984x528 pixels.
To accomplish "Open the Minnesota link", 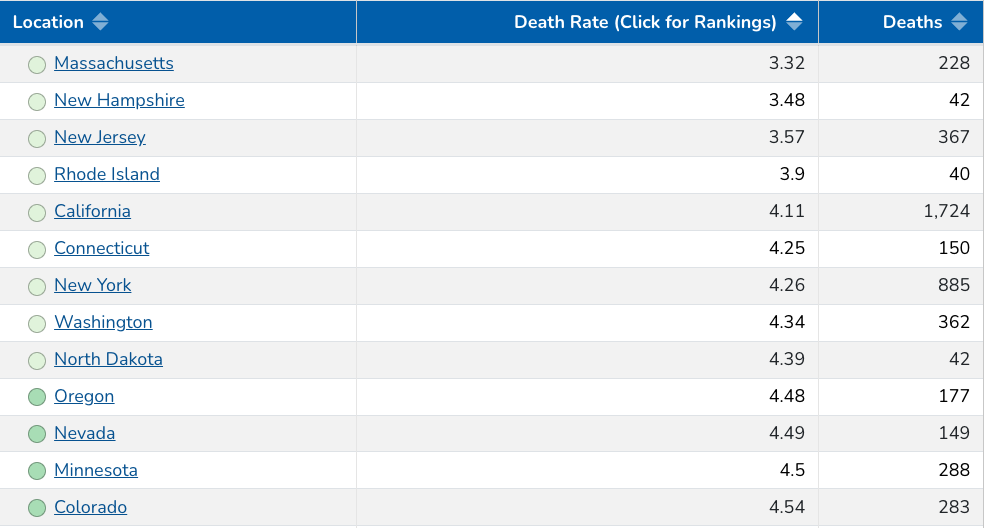I will pyautogui.click(x=95, y=470).
